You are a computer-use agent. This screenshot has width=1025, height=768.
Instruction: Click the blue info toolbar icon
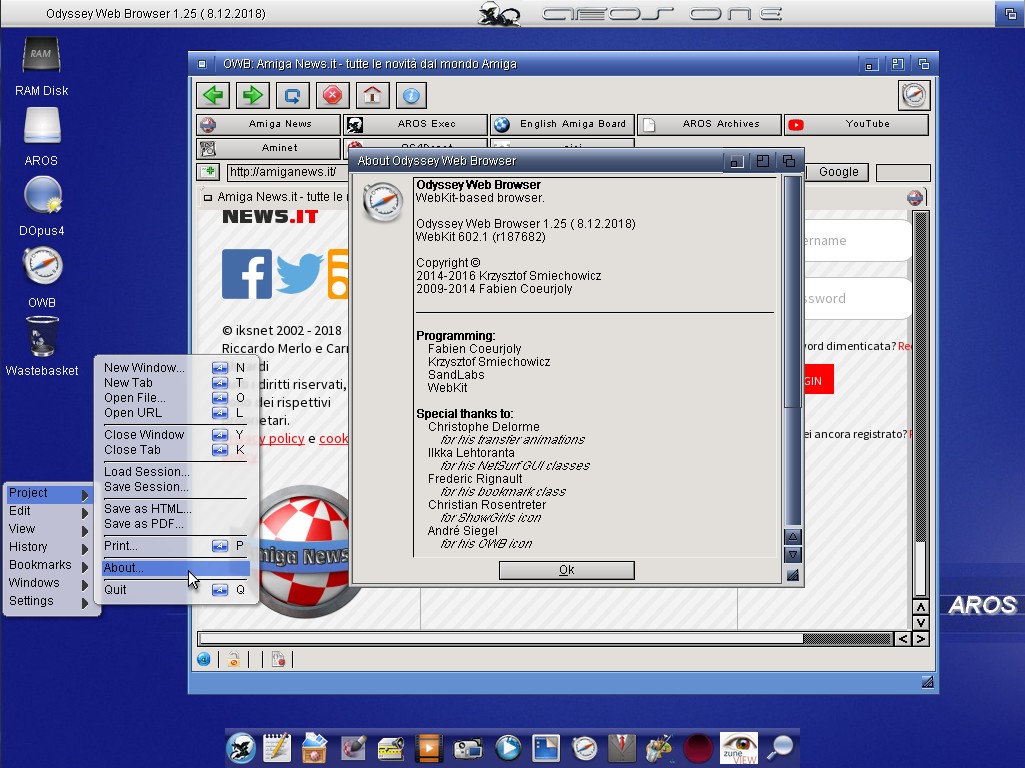pyautogui.click(x=411, y=95)
